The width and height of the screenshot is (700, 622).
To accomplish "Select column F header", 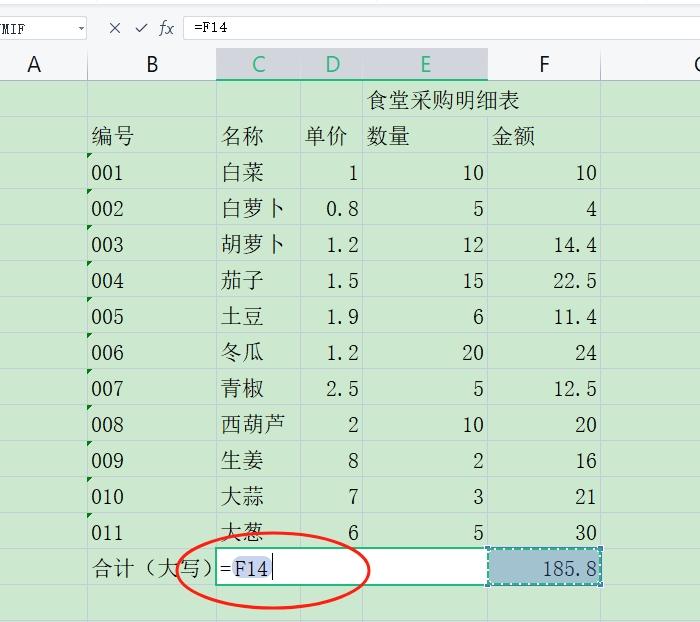I will pyautogui.click(x=544, y=64).
